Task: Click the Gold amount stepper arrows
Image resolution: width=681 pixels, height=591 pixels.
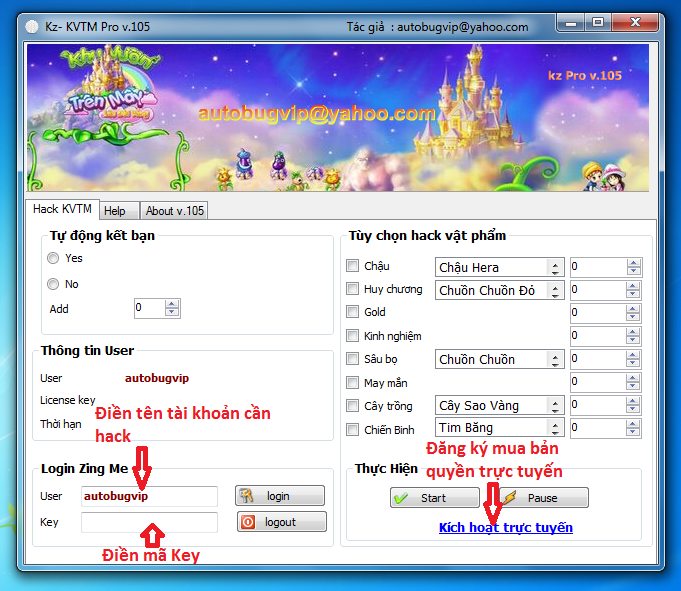Action: pos(633,313)
